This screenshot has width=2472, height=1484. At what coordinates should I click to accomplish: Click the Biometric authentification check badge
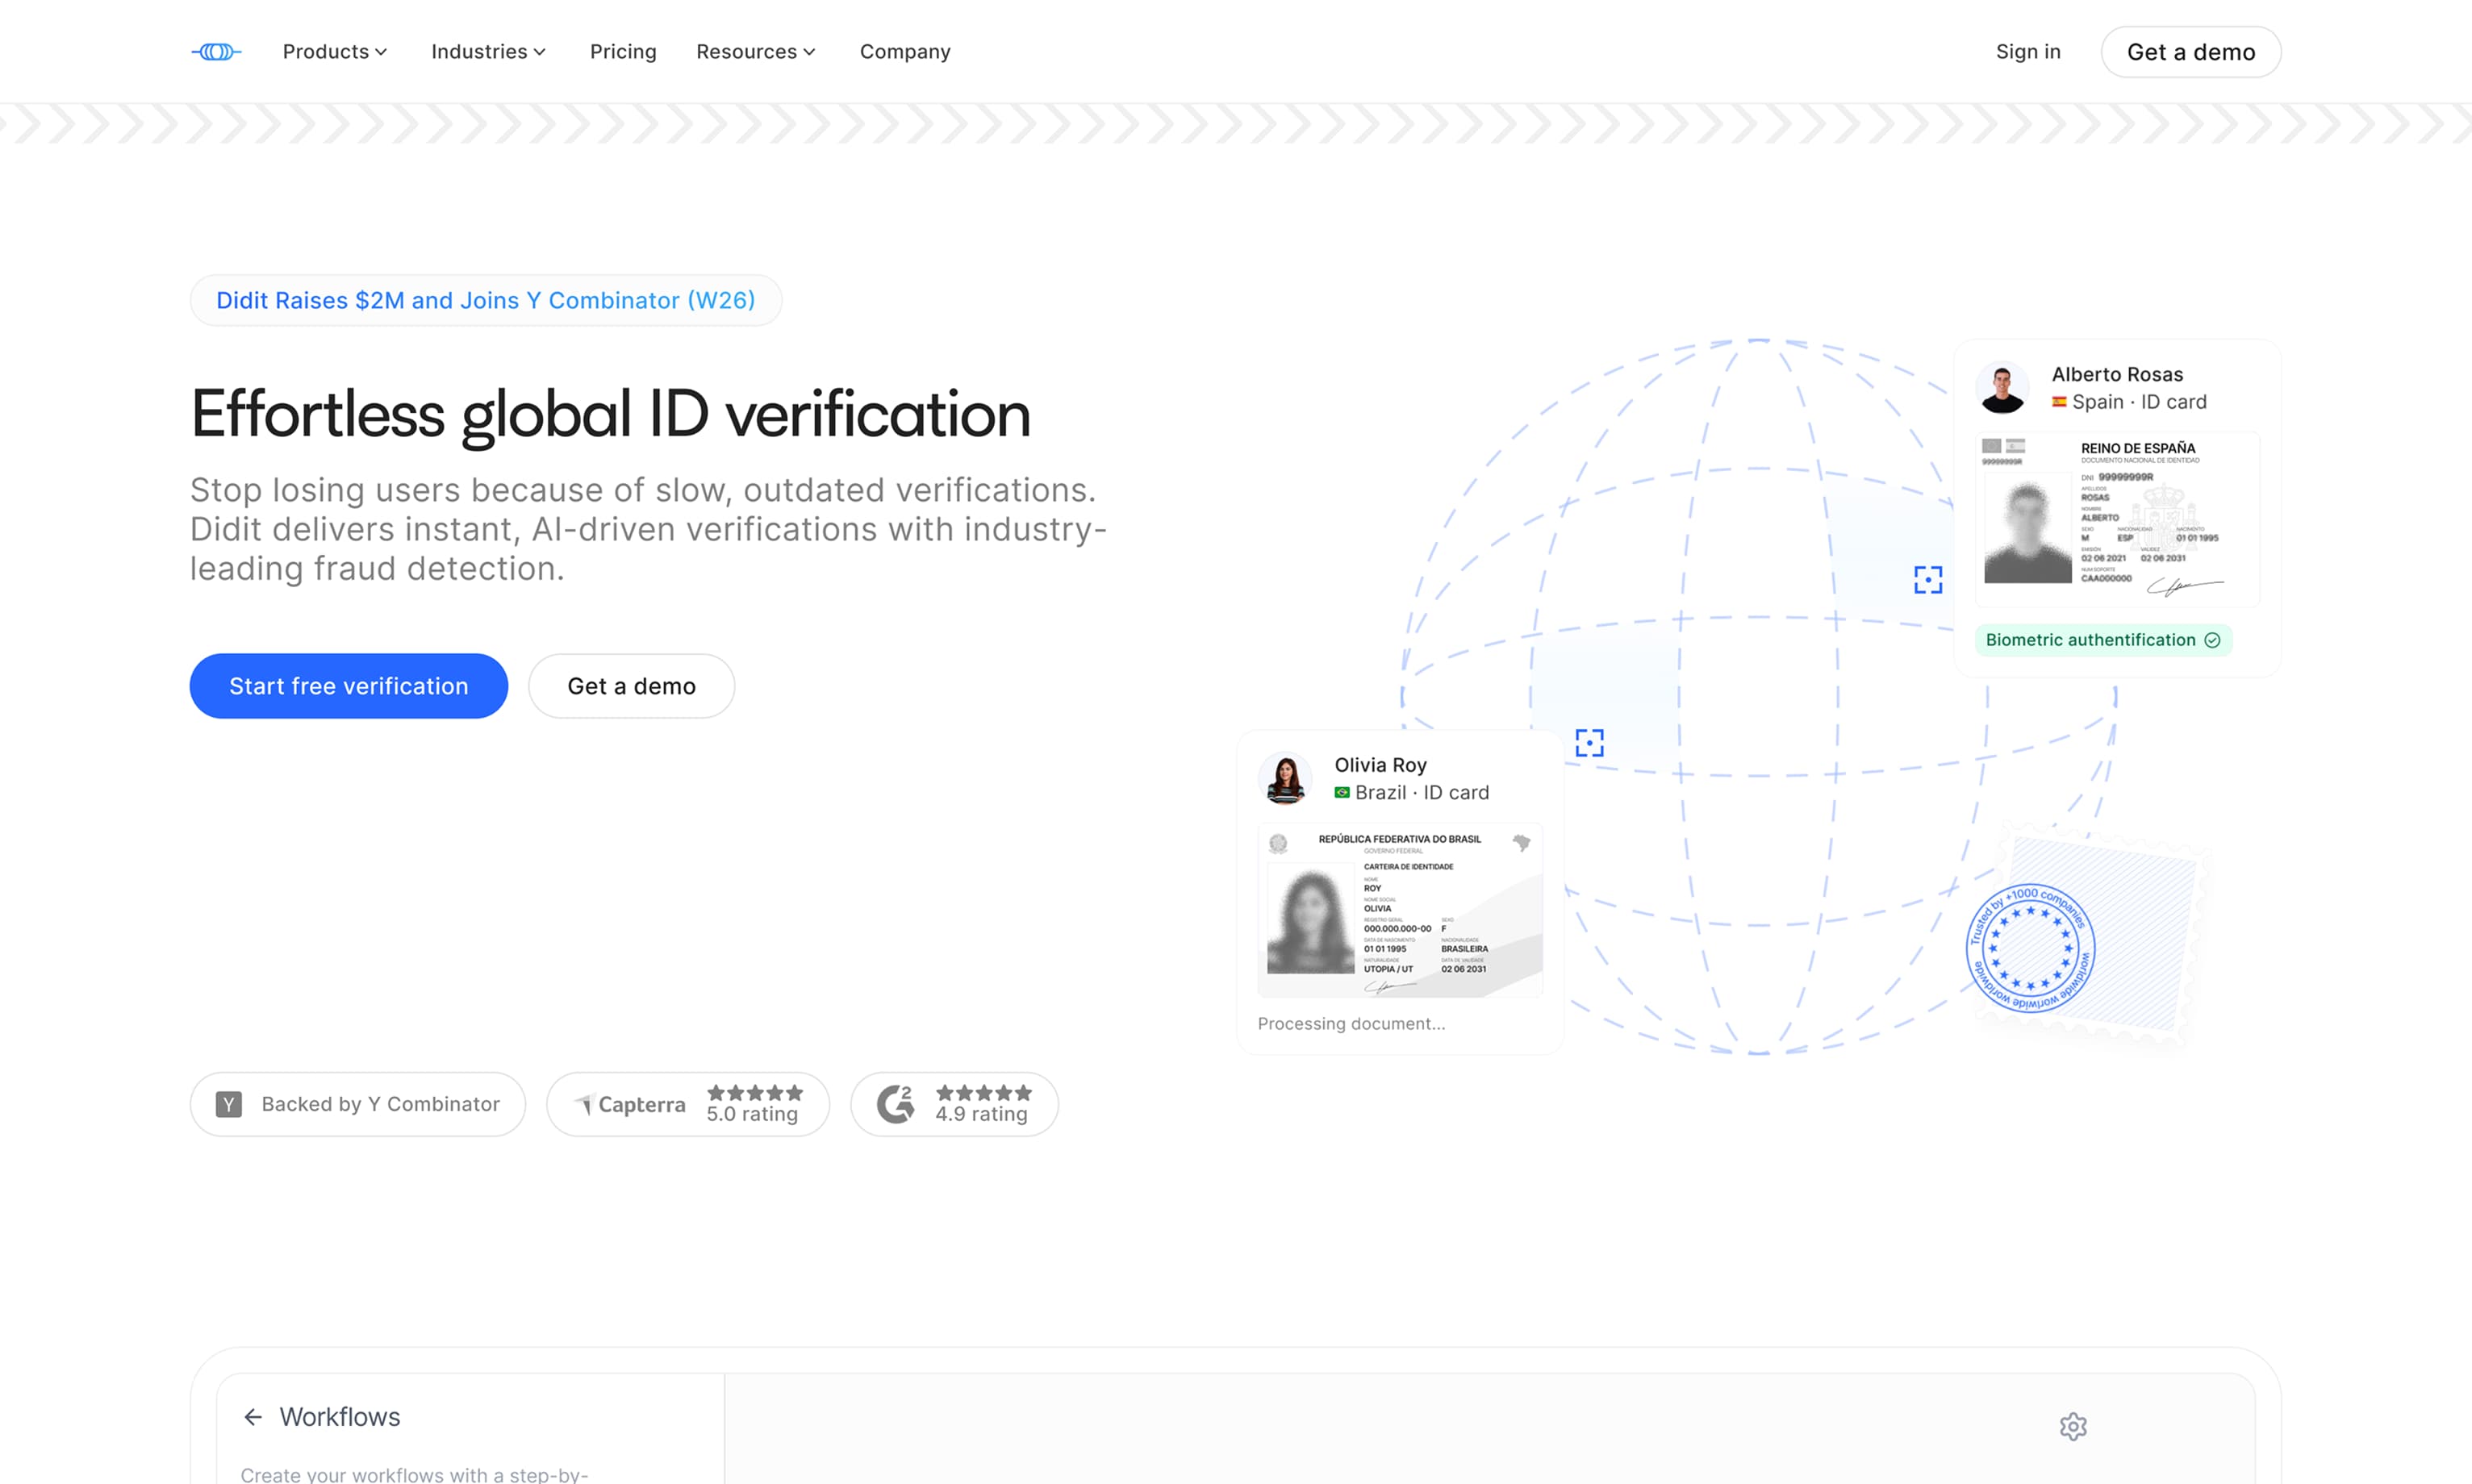(2103, 640)
